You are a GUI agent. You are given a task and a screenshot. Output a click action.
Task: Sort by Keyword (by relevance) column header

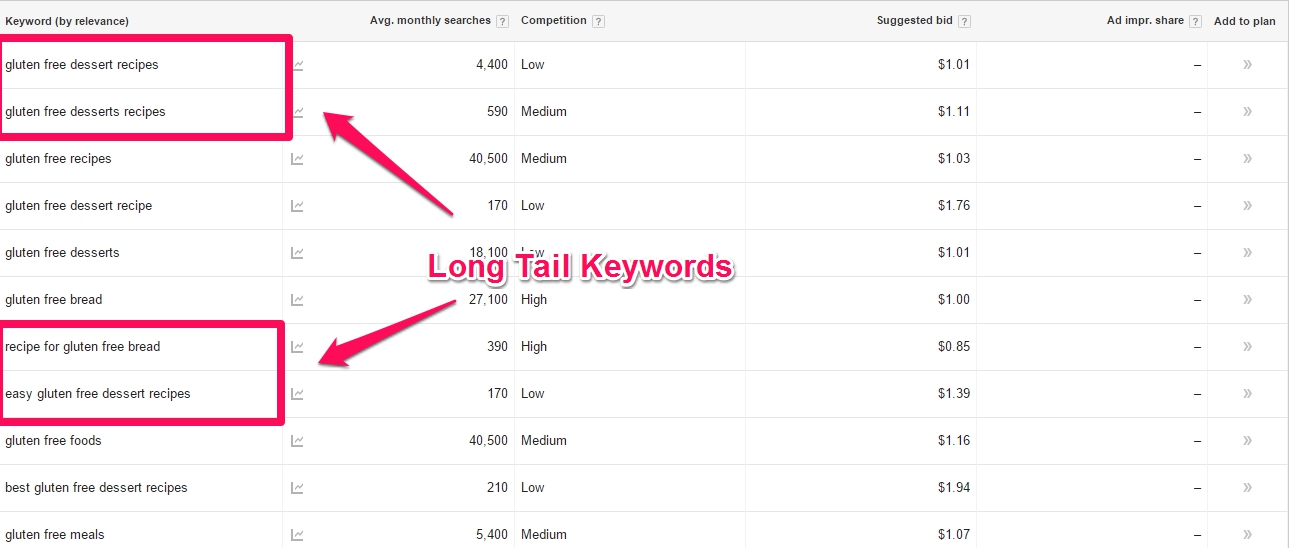67,21
